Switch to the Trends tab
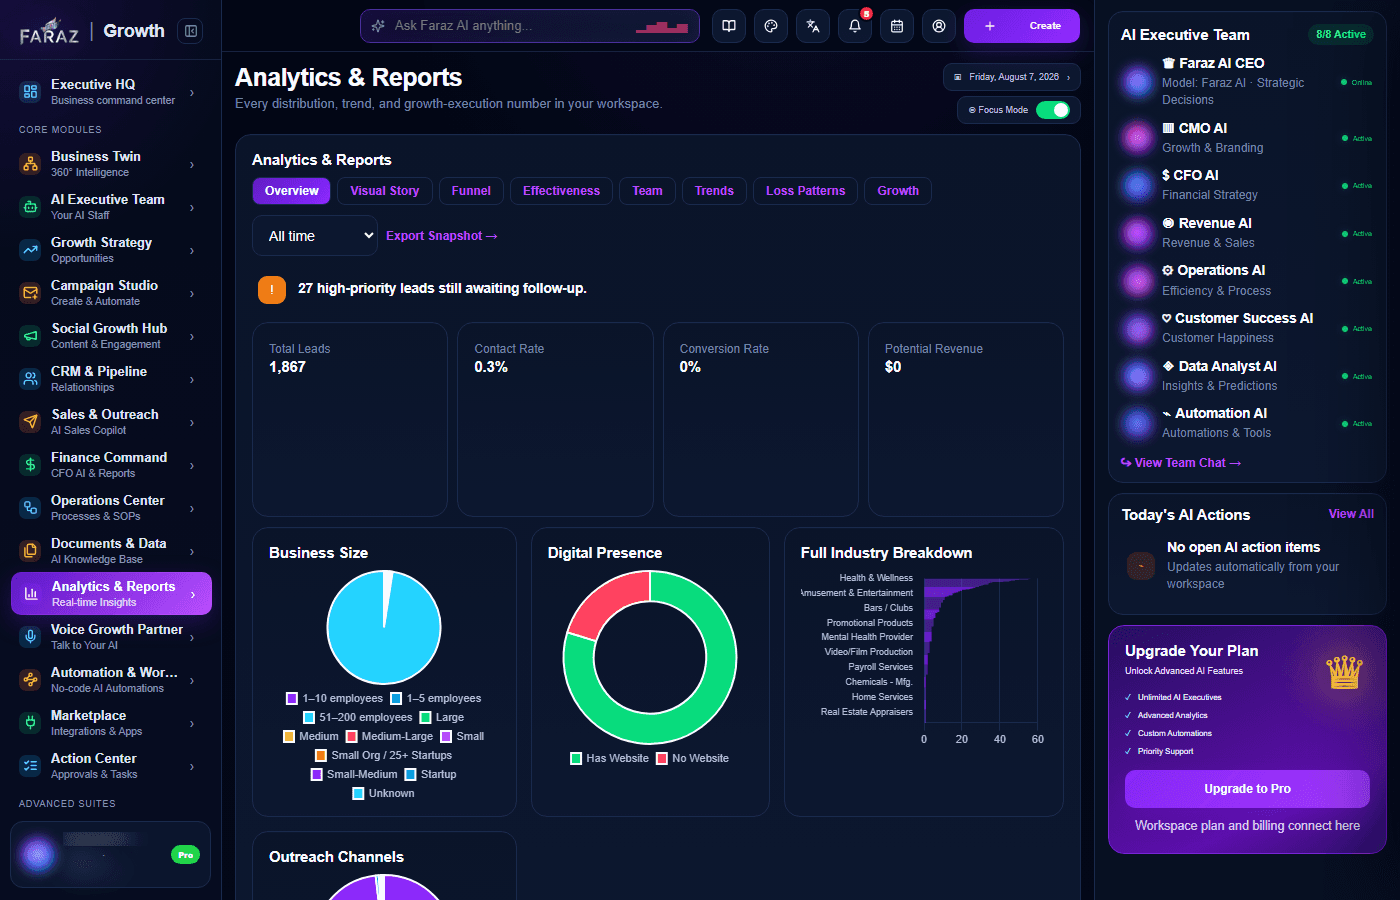Image resolution: width=1400 pixels, height=900 pixels. coord(714,191)
